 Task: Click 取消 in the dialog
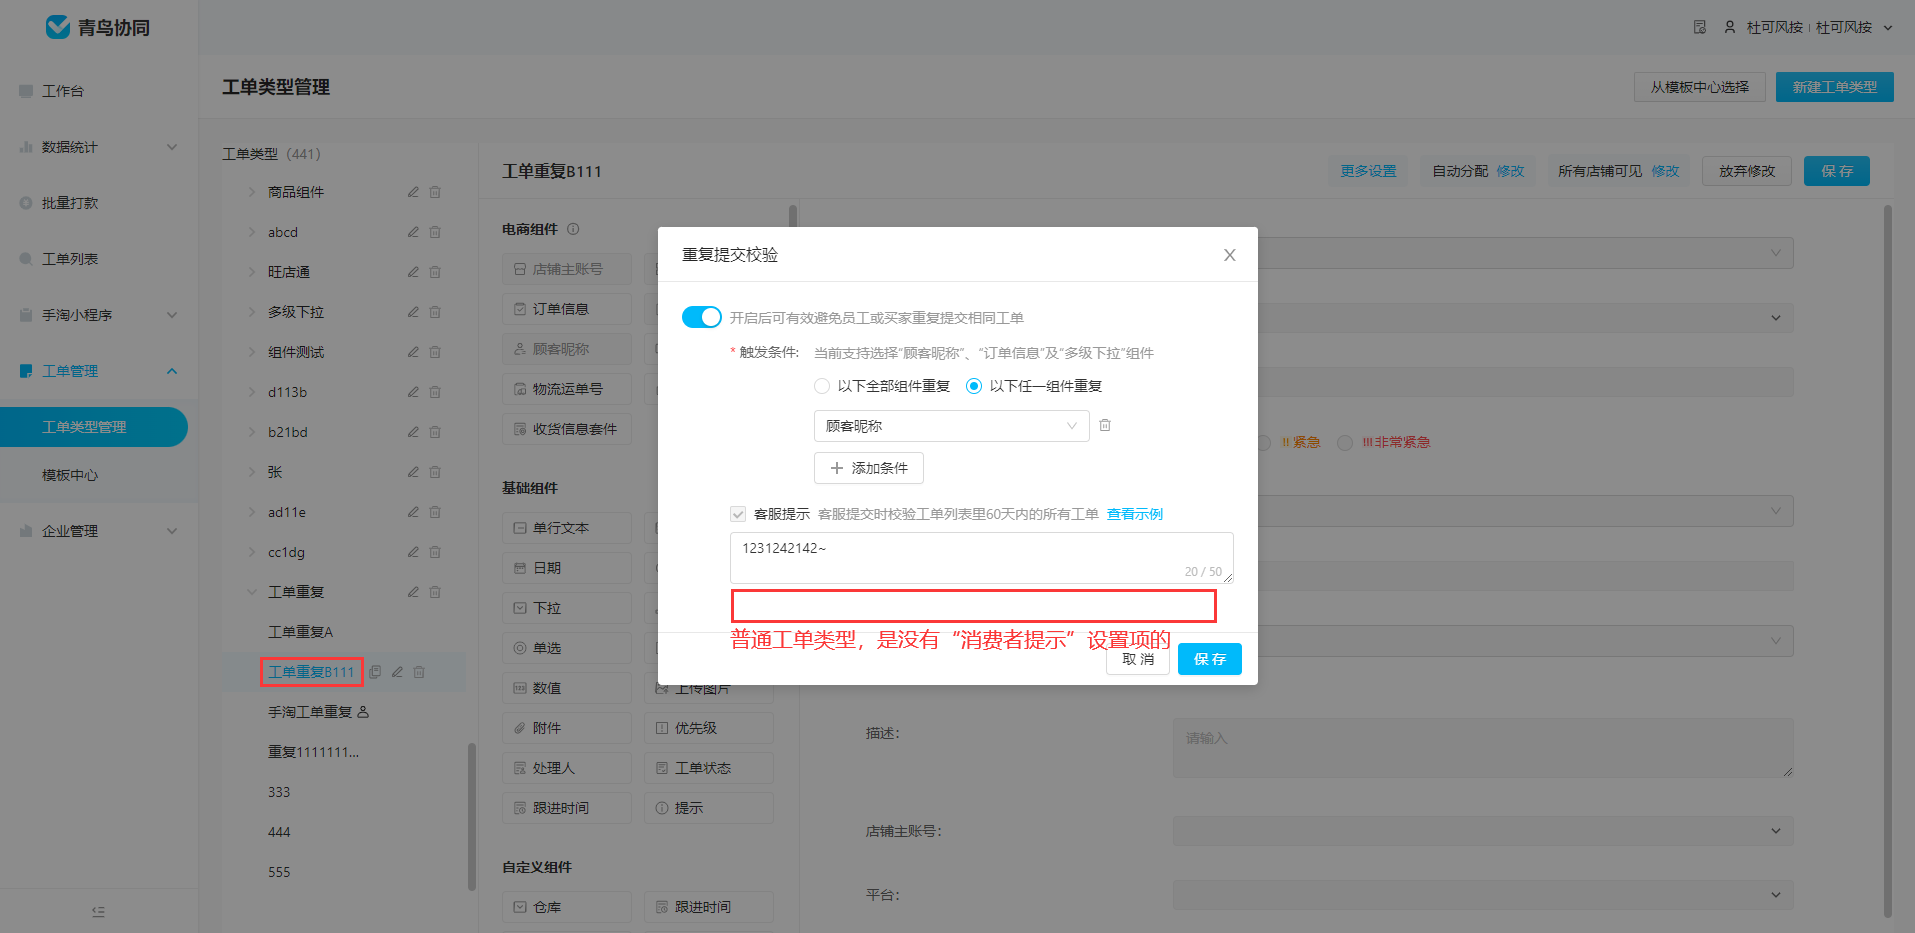tap(1138, 659)
